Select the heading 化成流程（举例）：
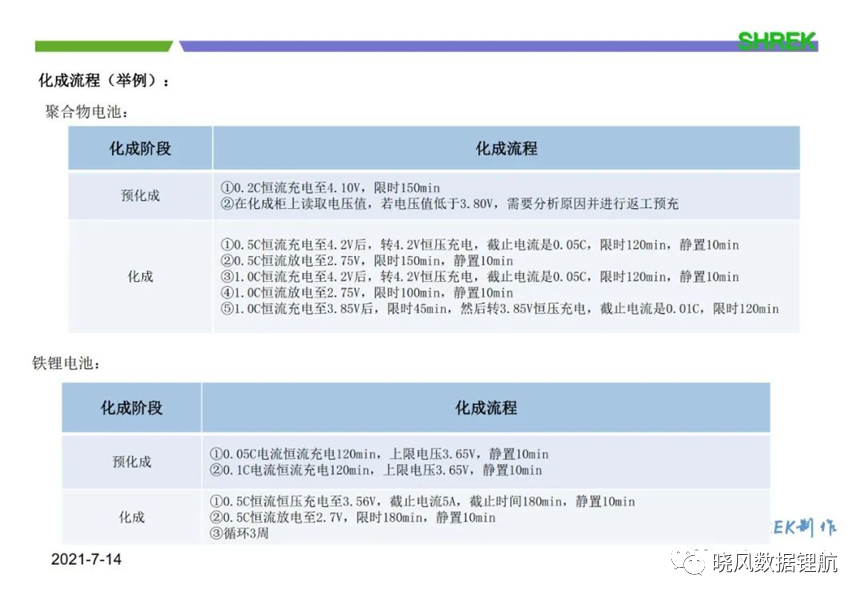865x600 pixels. click(104, 81)
